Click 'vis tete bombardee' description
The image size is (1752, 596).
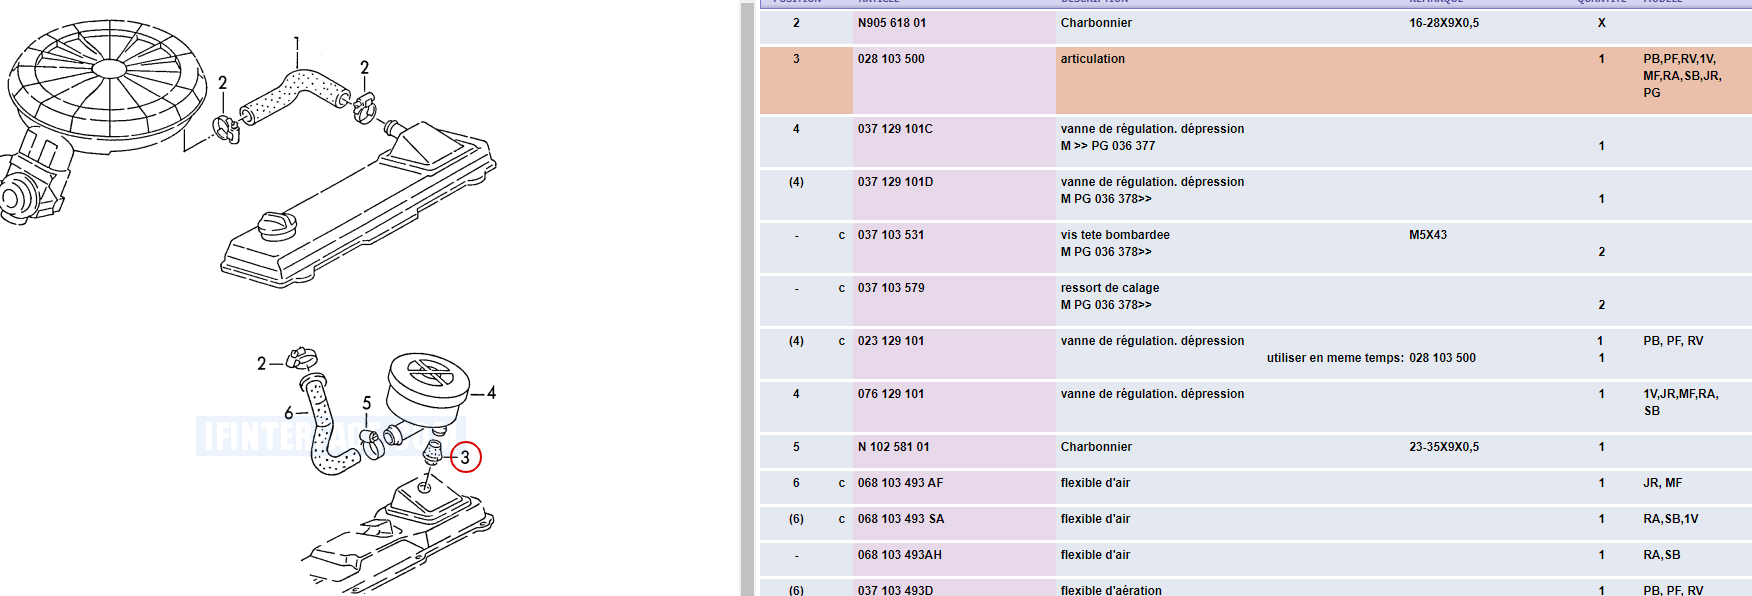point(1115,235)
